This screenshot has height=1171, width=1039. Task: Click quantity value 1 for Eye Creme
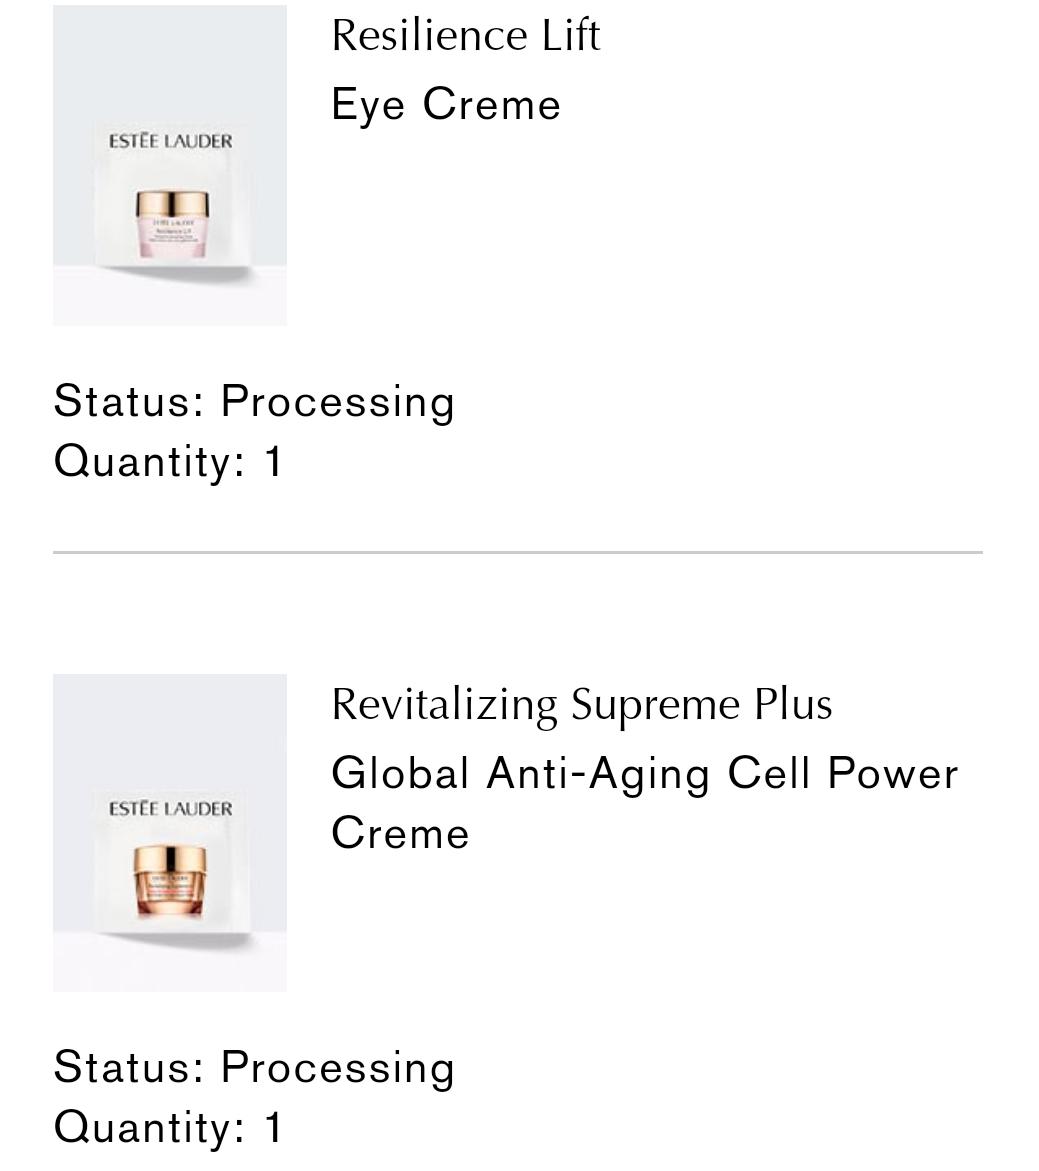(273, 461)
